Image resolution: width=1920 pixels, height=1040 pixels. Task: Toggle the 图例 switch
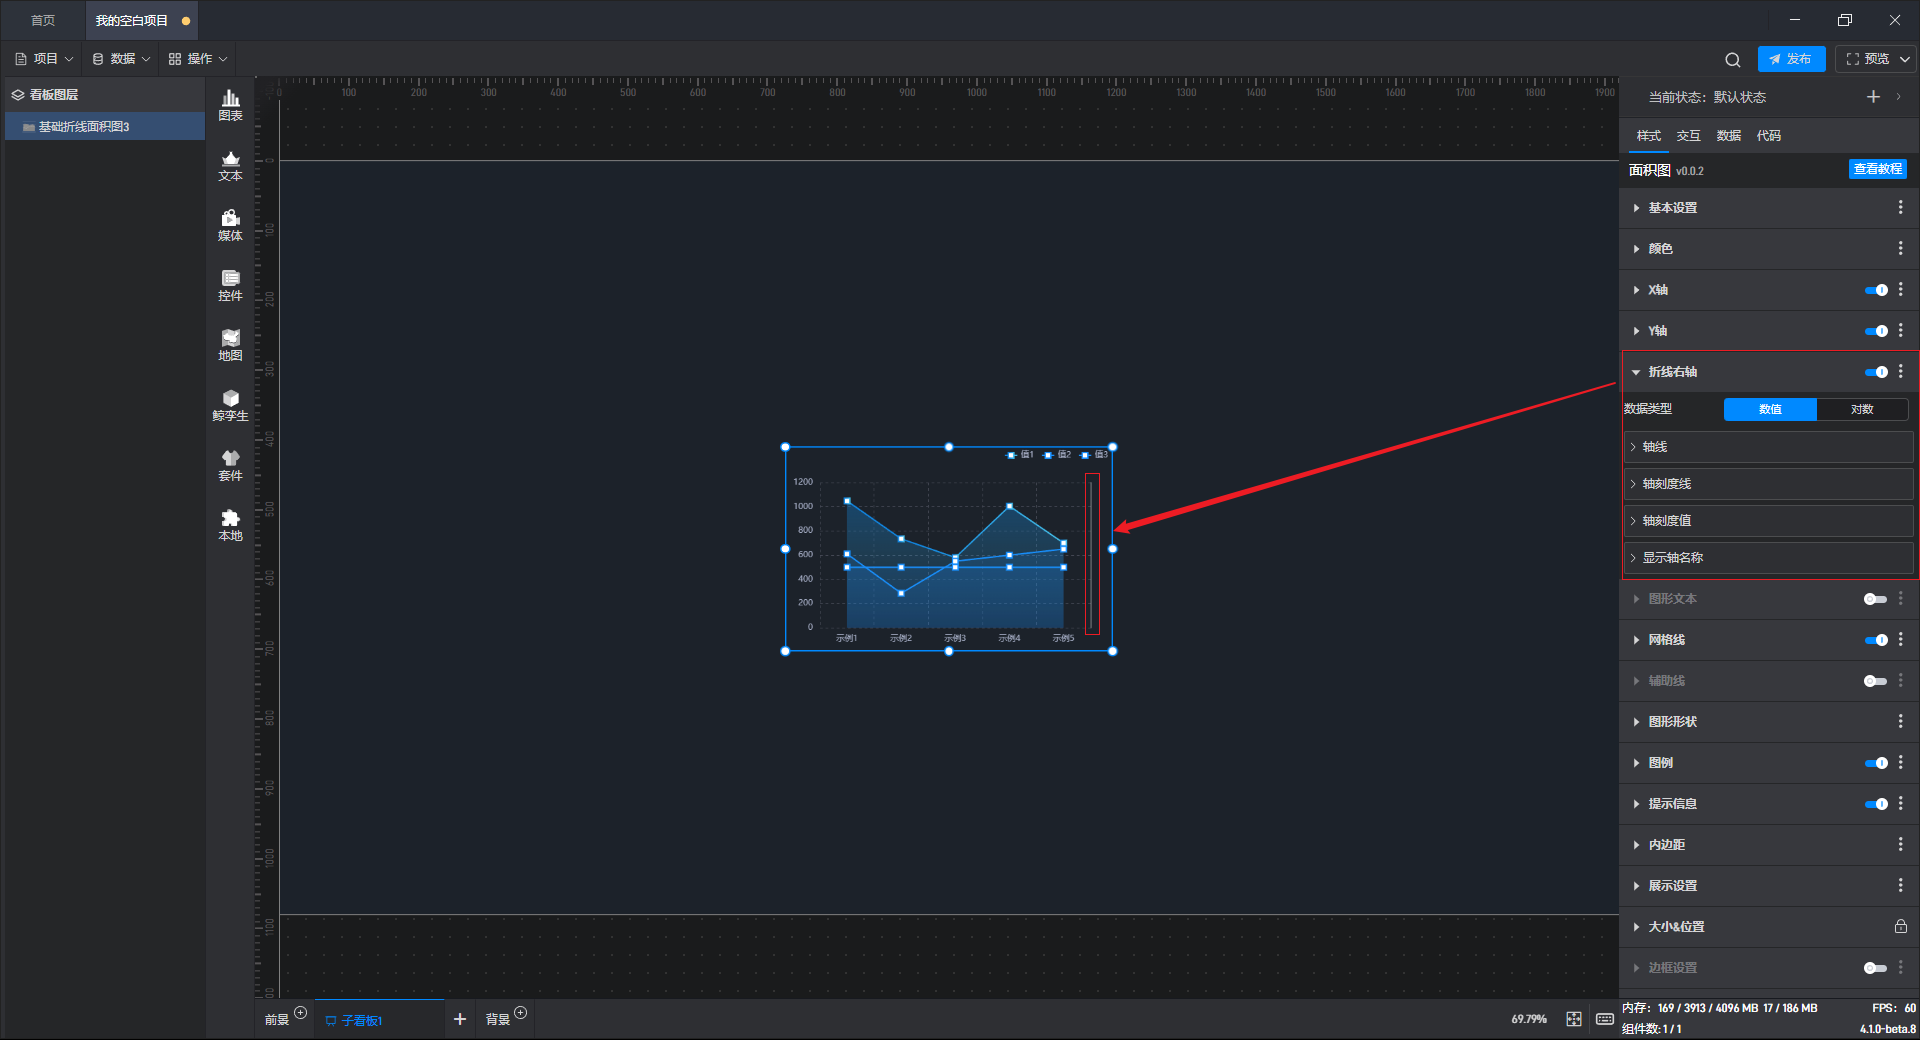coord(1876,763)
